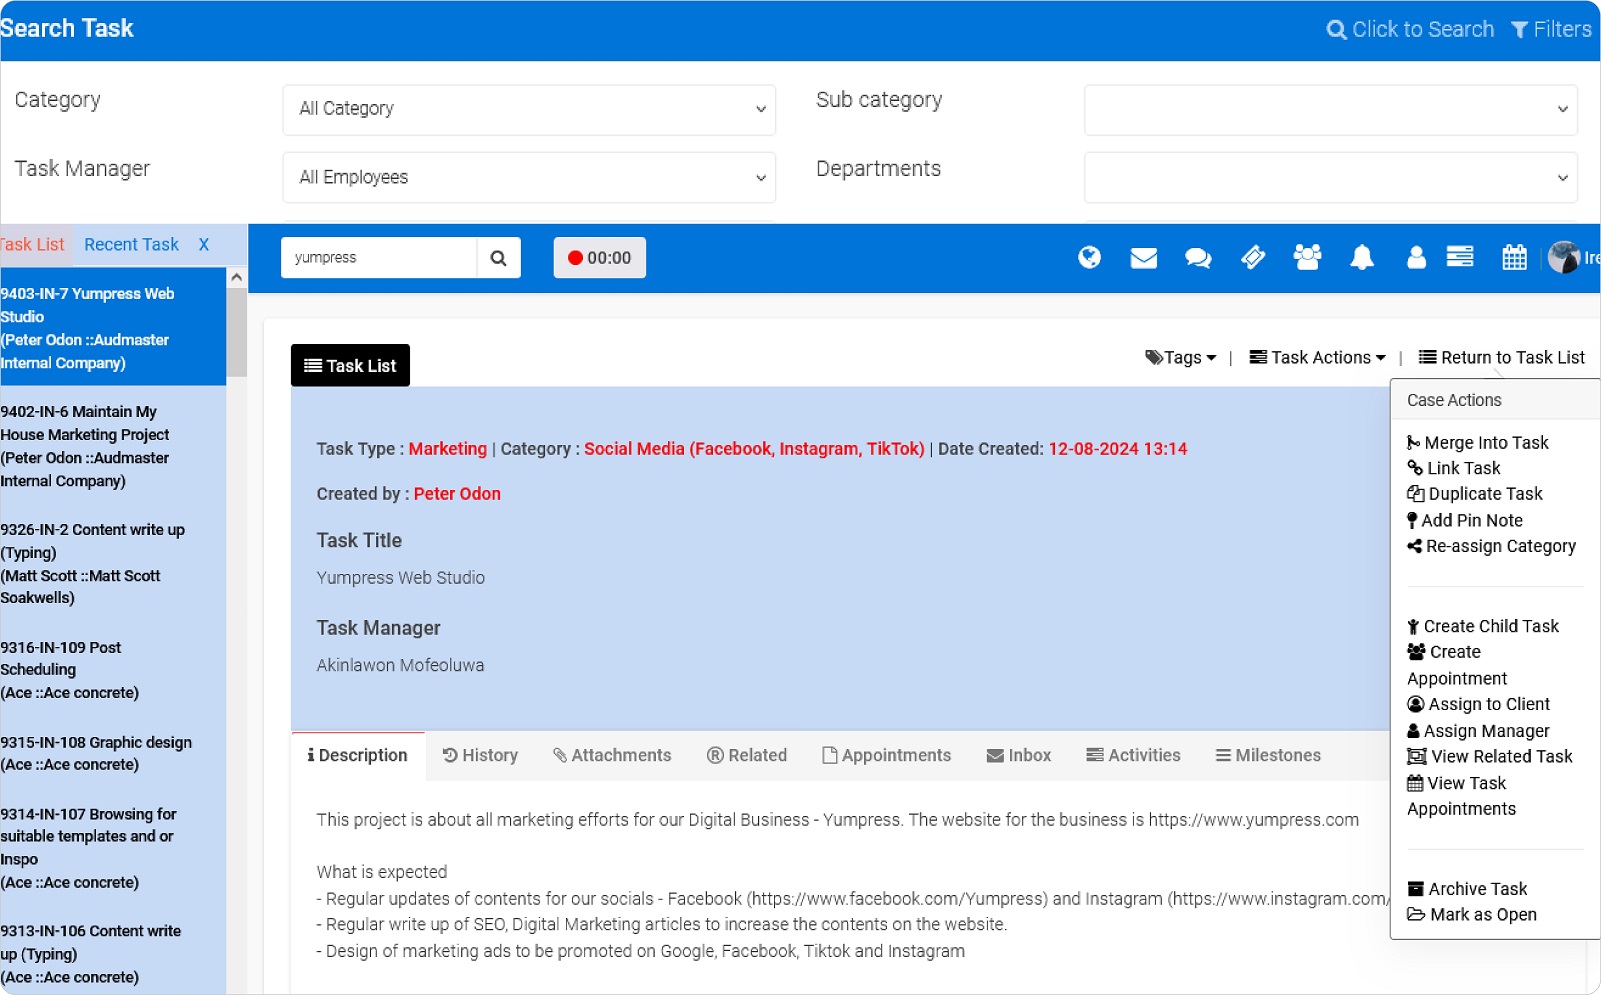1601x995 pixels.
Task: Open the tags icon next to search
Action: (x=1252, y=257)
